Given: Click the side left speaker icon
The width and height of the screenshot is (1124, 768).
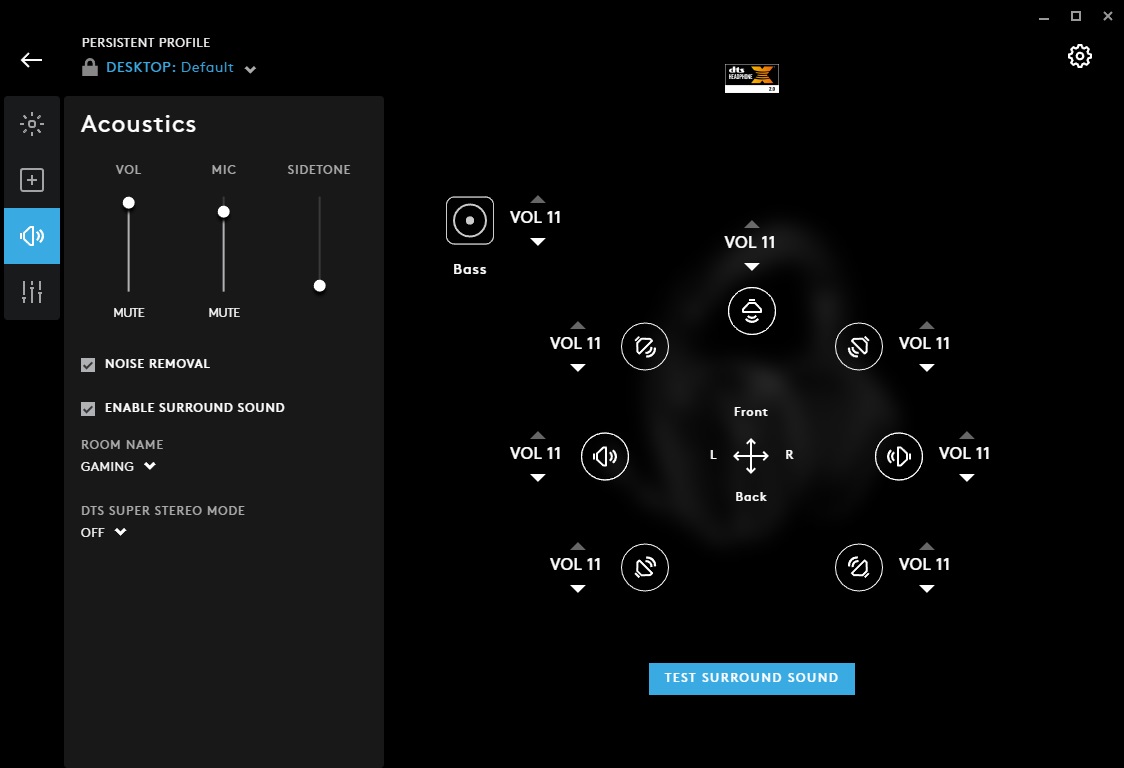Looking at the screenshot, I should pos(604,456).
